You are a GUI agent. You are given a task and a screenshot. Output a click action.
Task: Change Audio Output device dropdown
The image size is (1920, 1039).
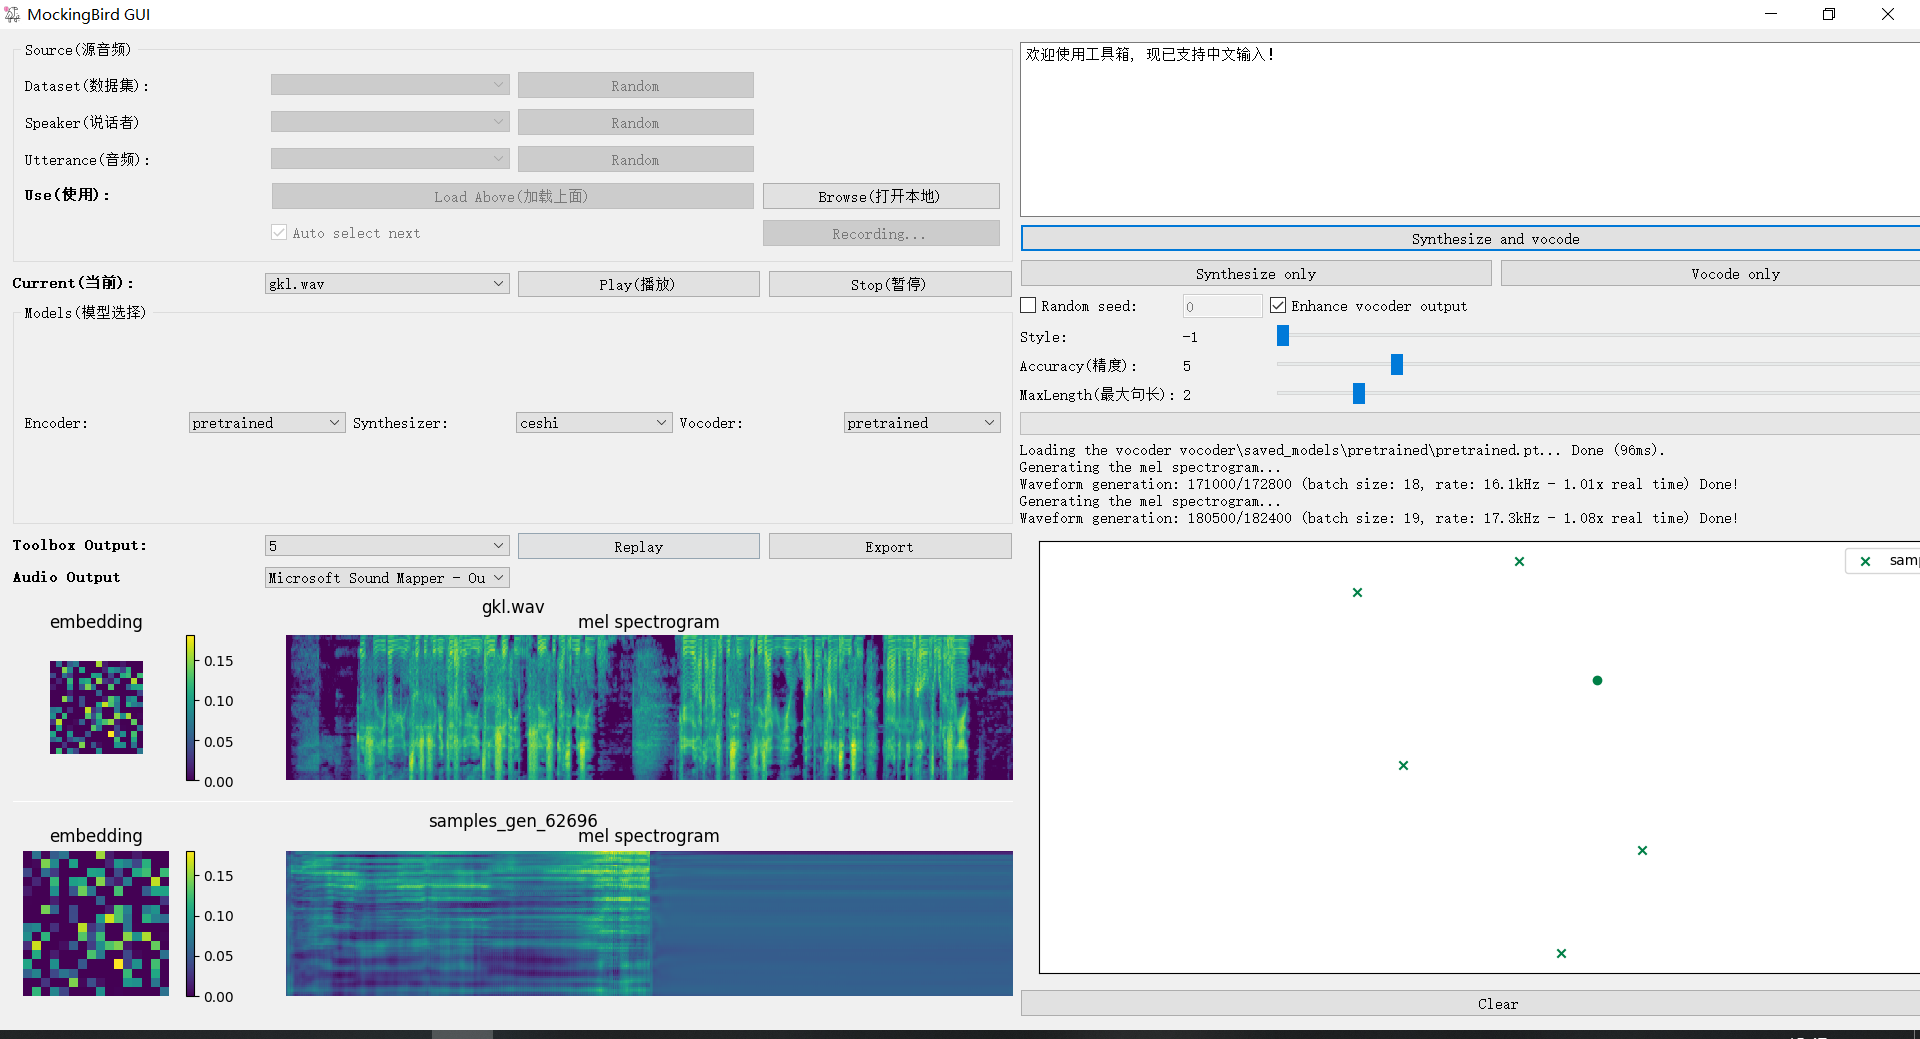point(386,577)
